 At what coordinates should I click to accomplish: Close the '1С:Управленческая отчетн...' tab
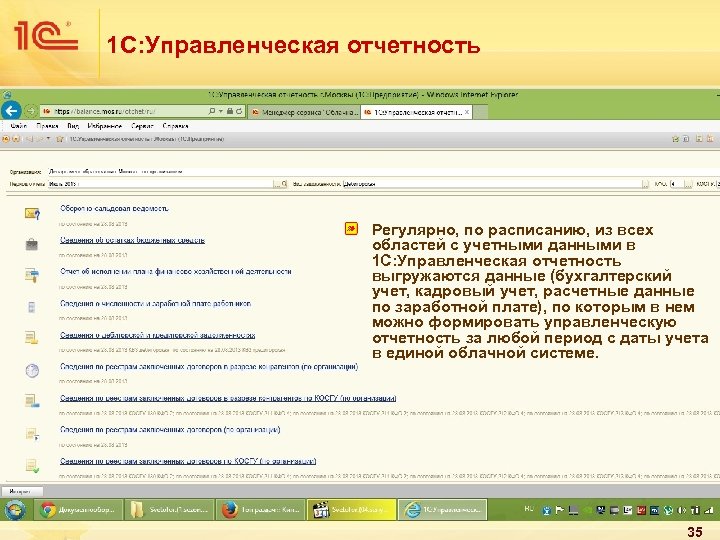click(x=467, y=112)
